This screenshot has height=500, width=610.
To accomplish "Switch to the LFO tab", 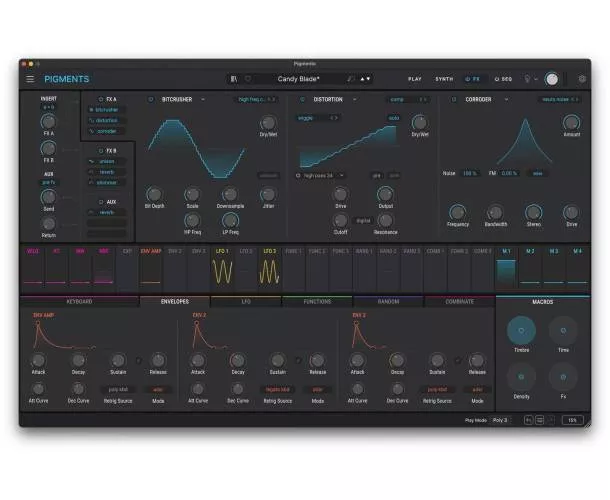I will tap(246, 300).
